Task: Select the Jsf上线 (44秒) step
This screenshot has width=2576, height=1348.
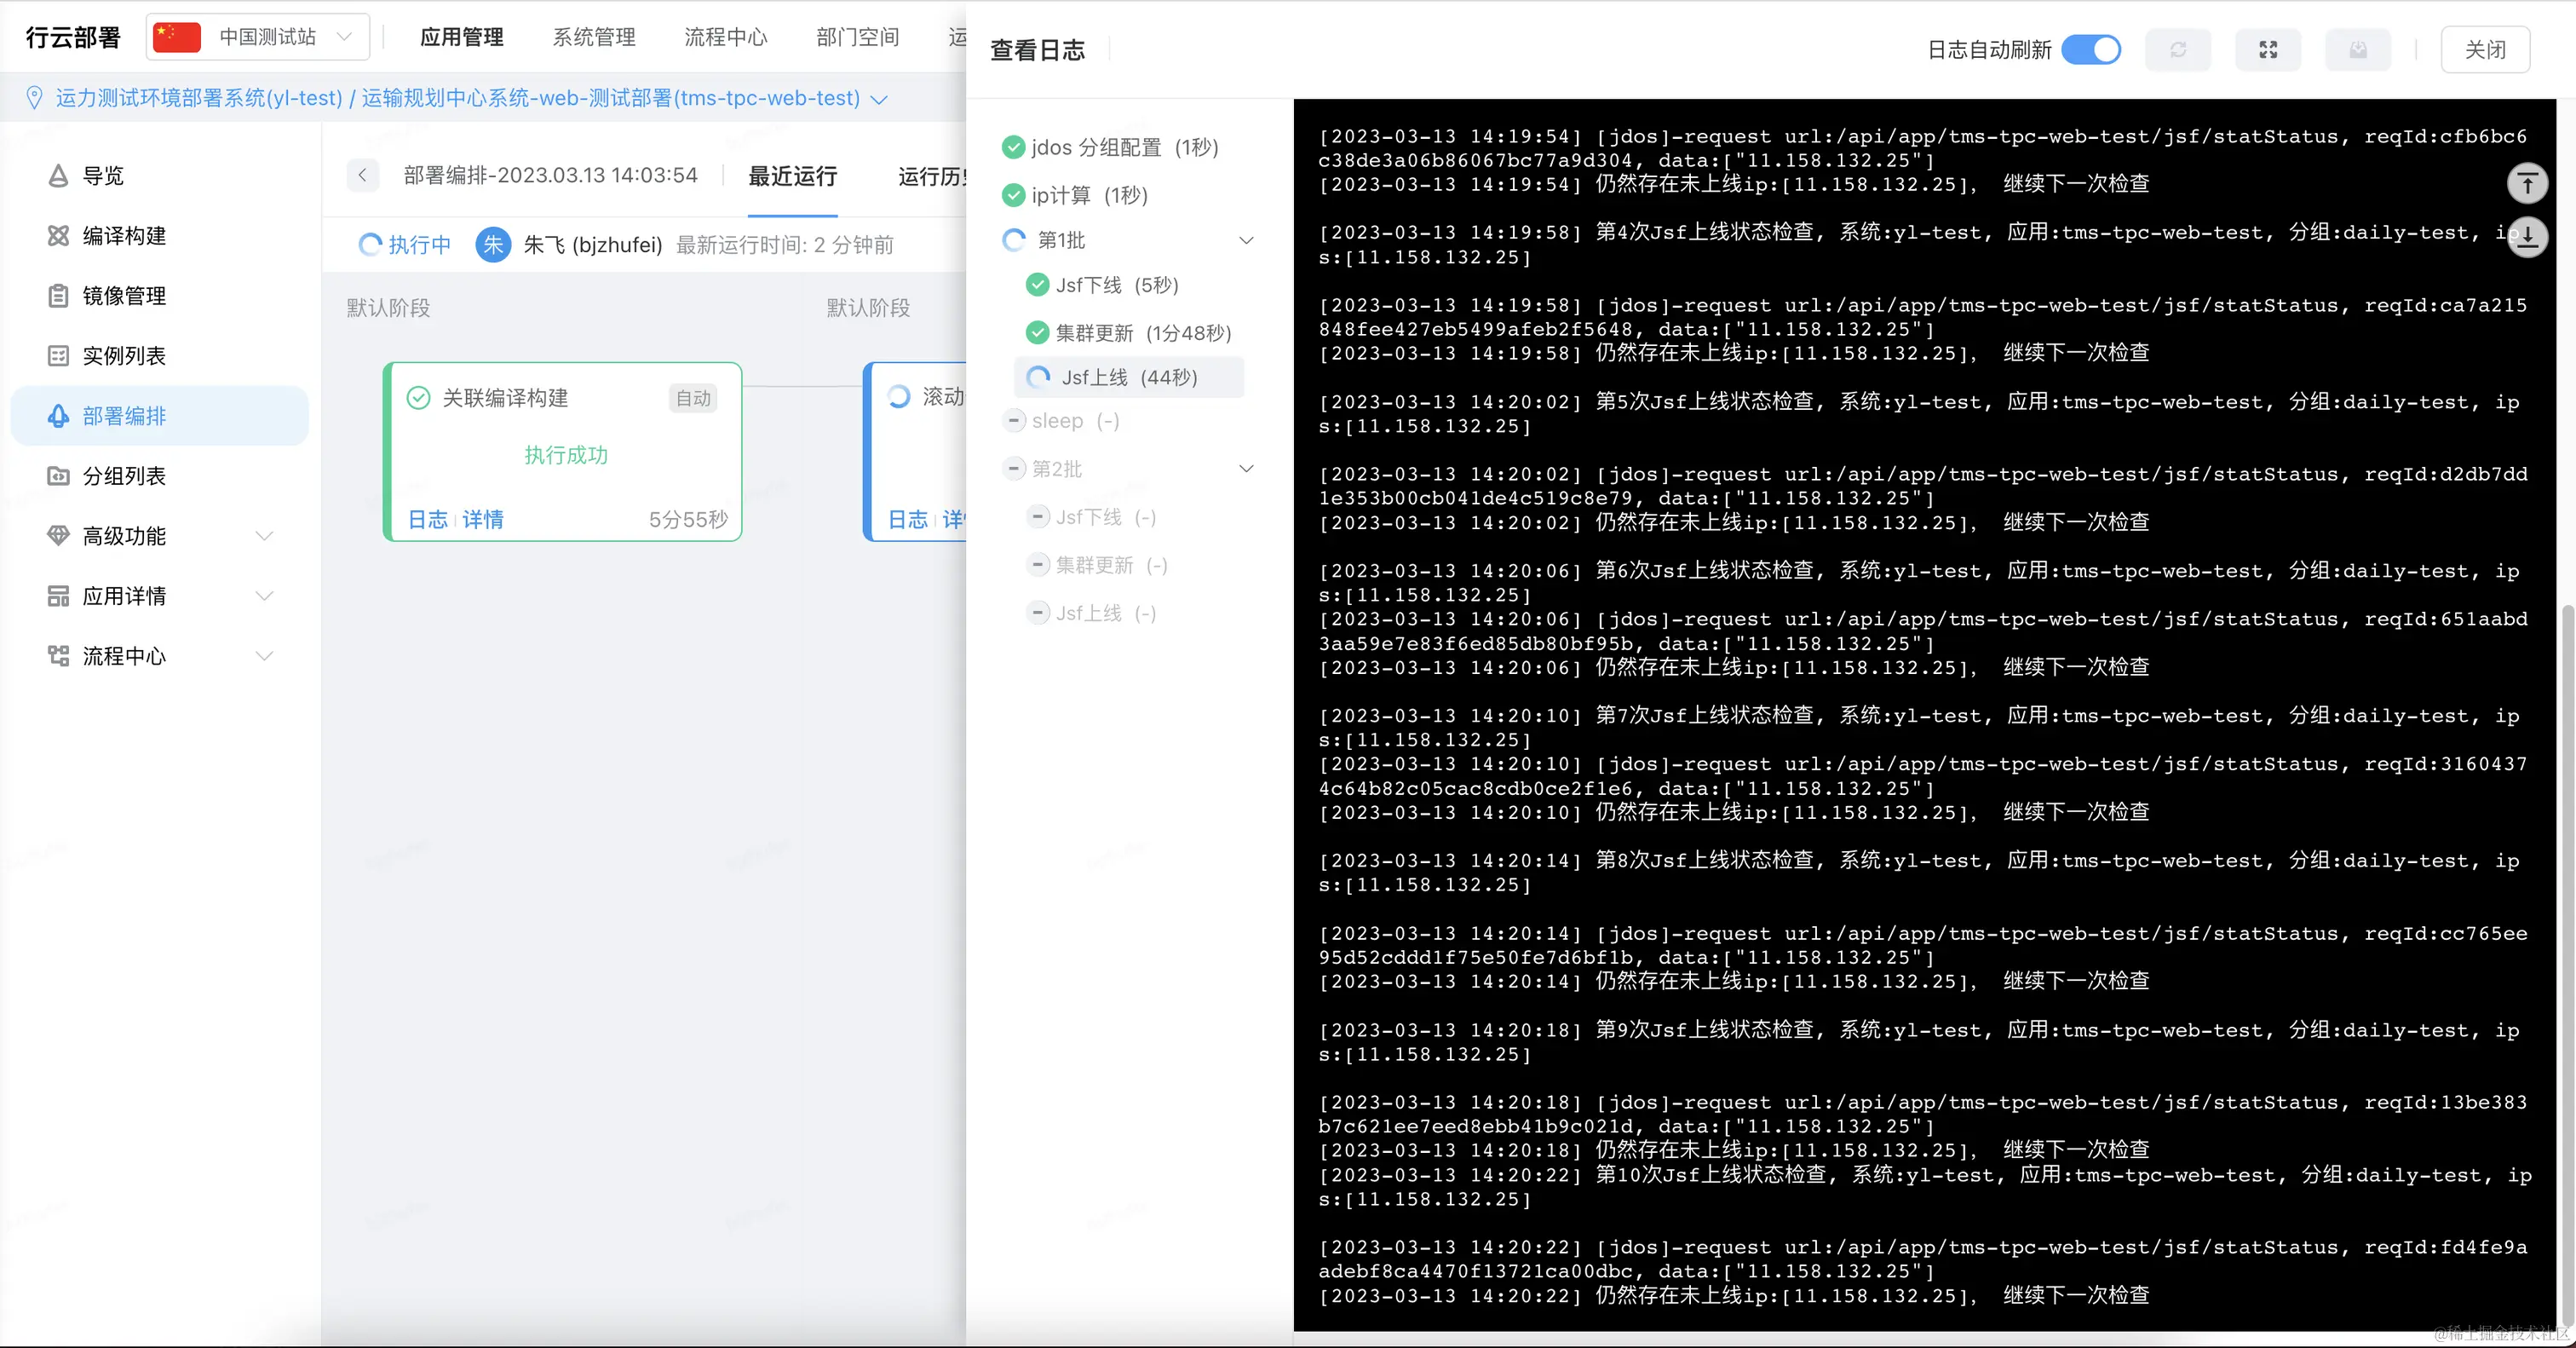Action: [1129, 378]
